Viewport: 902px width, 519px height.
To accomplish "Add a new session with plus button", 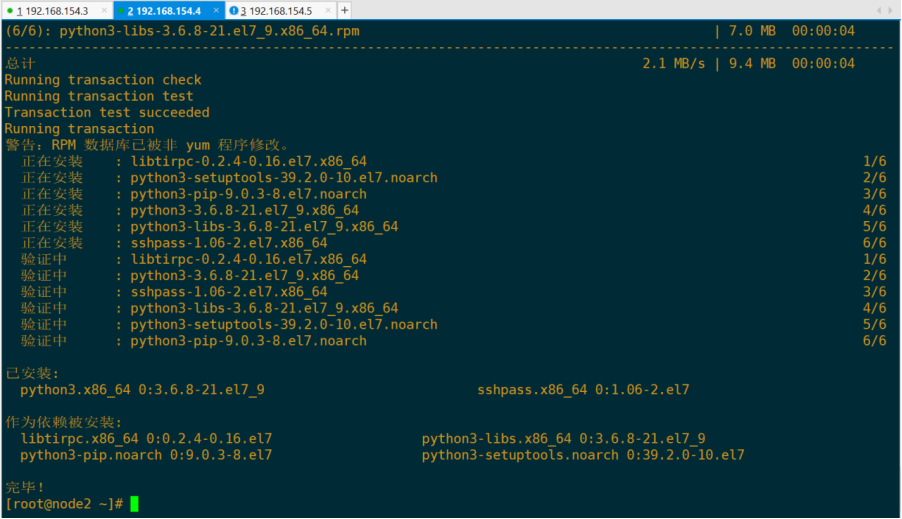I will click(345, 10).
